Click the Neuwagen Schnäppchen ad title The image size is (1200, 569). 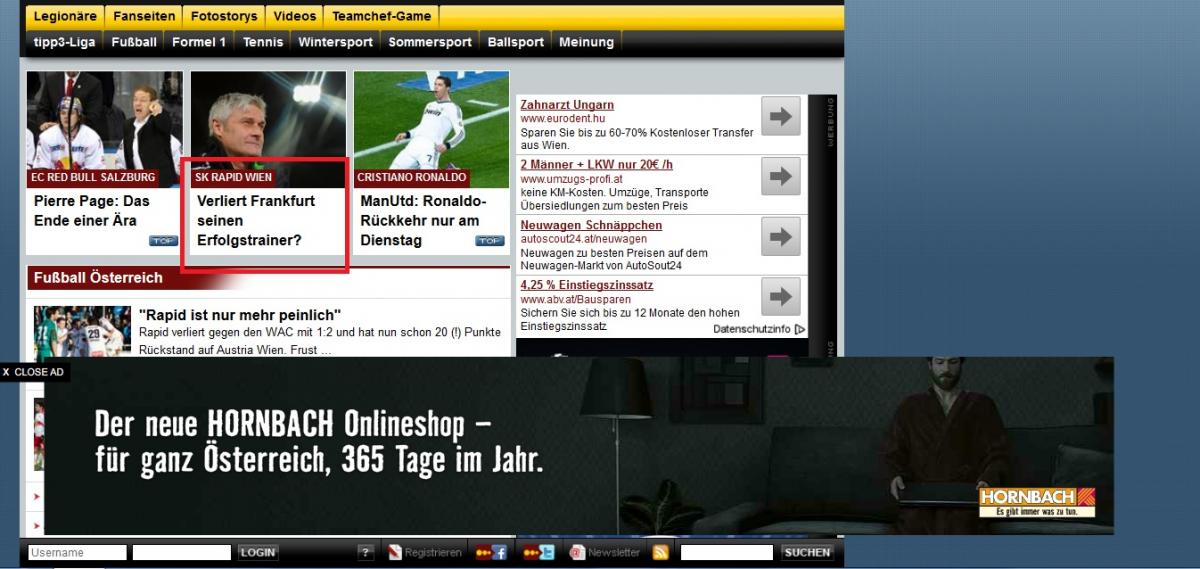point(591,225)
